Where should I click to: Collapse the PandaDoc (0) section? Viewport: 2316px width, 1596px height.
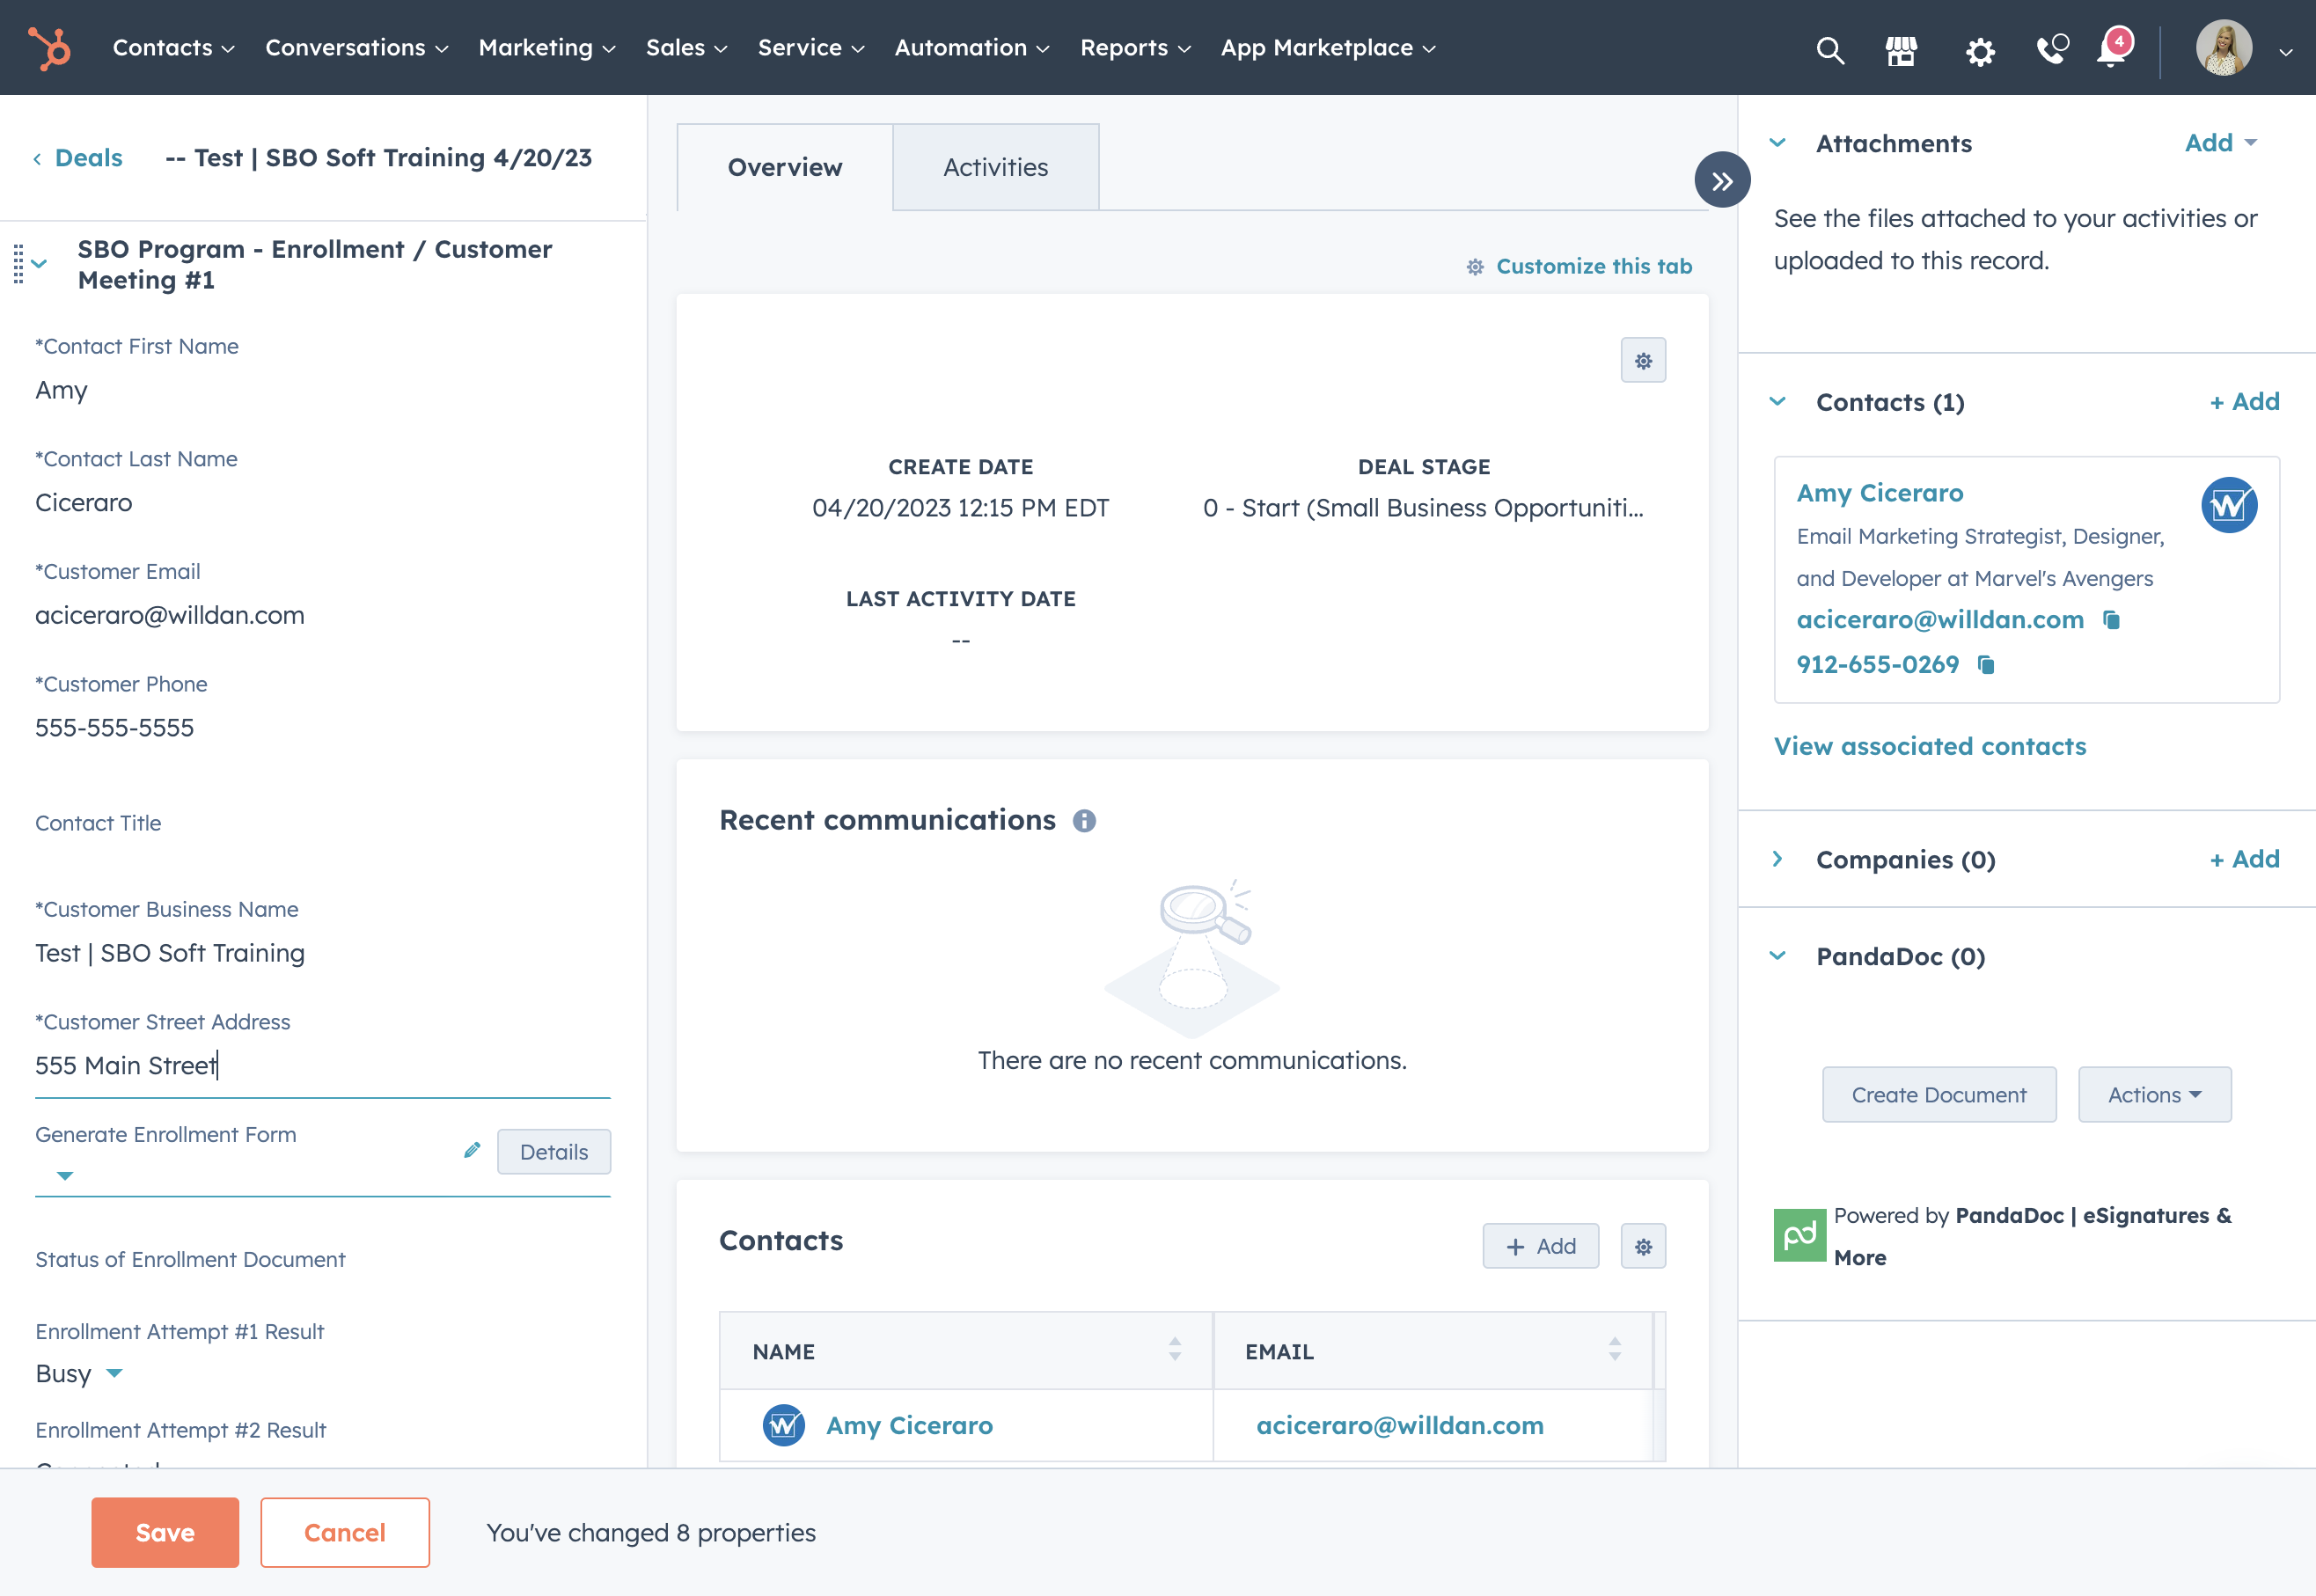click(x=1778, y=956)
